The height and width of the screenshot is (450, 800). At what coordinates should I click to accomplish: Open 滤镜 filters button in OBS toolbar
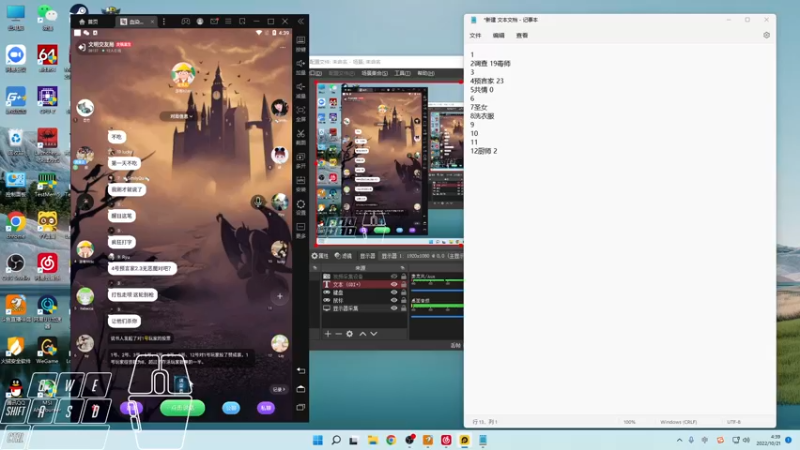(x=343, y=256)
